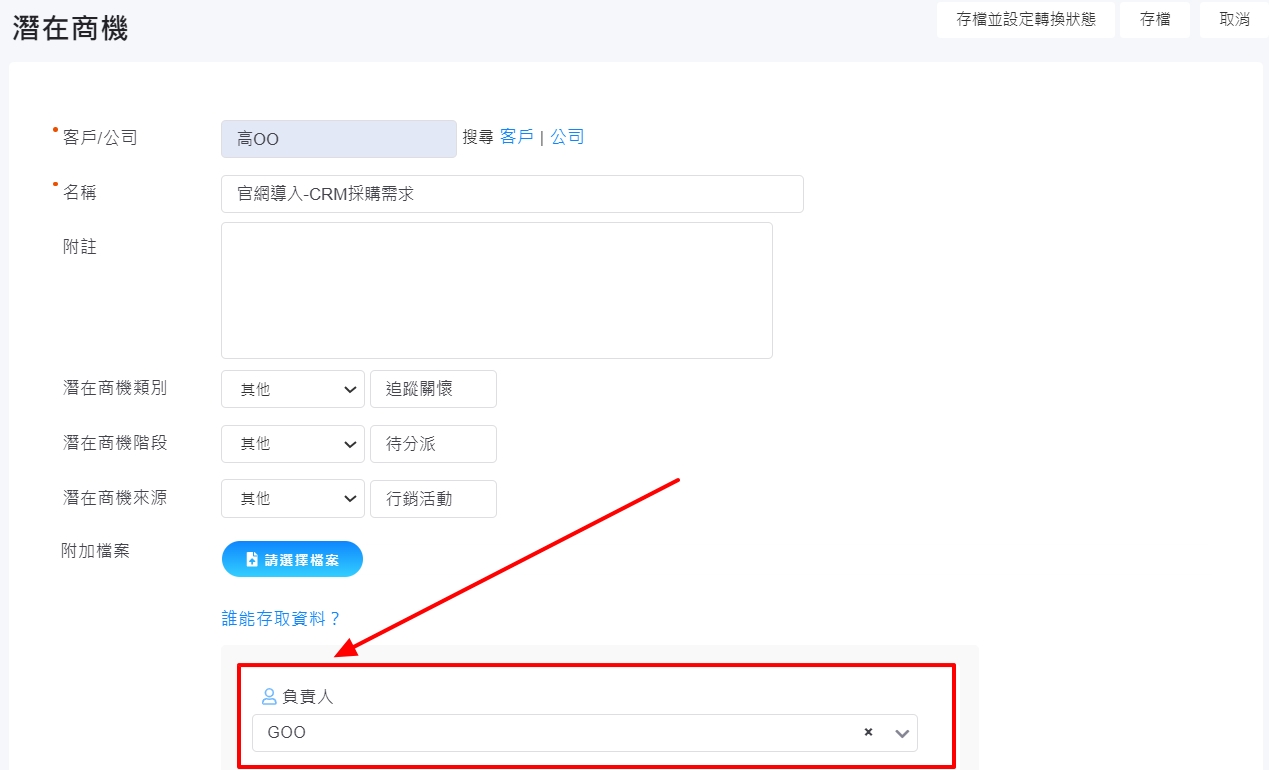Open the 誰能存取資料？ link
1269x770 pixels.
click(281, 618)
